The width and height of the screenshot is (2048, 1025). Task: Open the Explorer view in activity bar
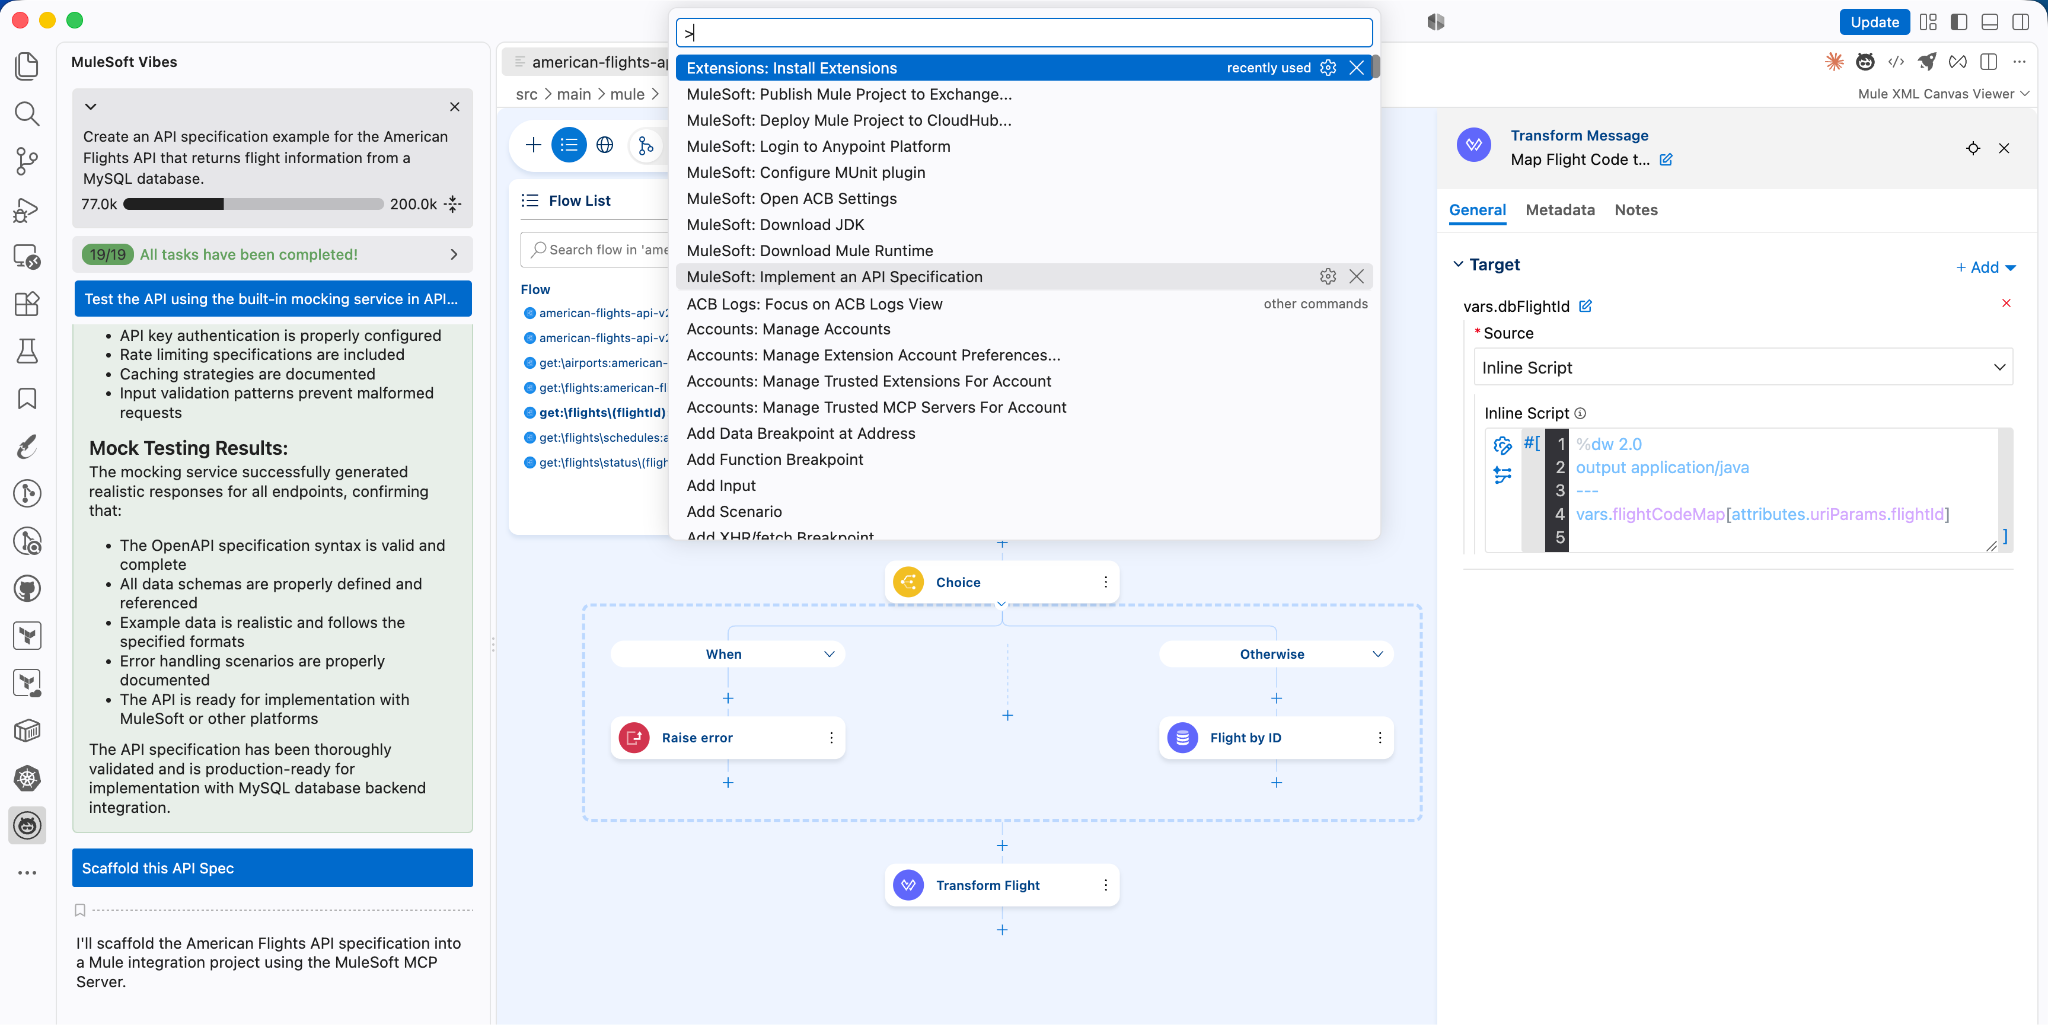pyautogui.click(x=27, y=66)
